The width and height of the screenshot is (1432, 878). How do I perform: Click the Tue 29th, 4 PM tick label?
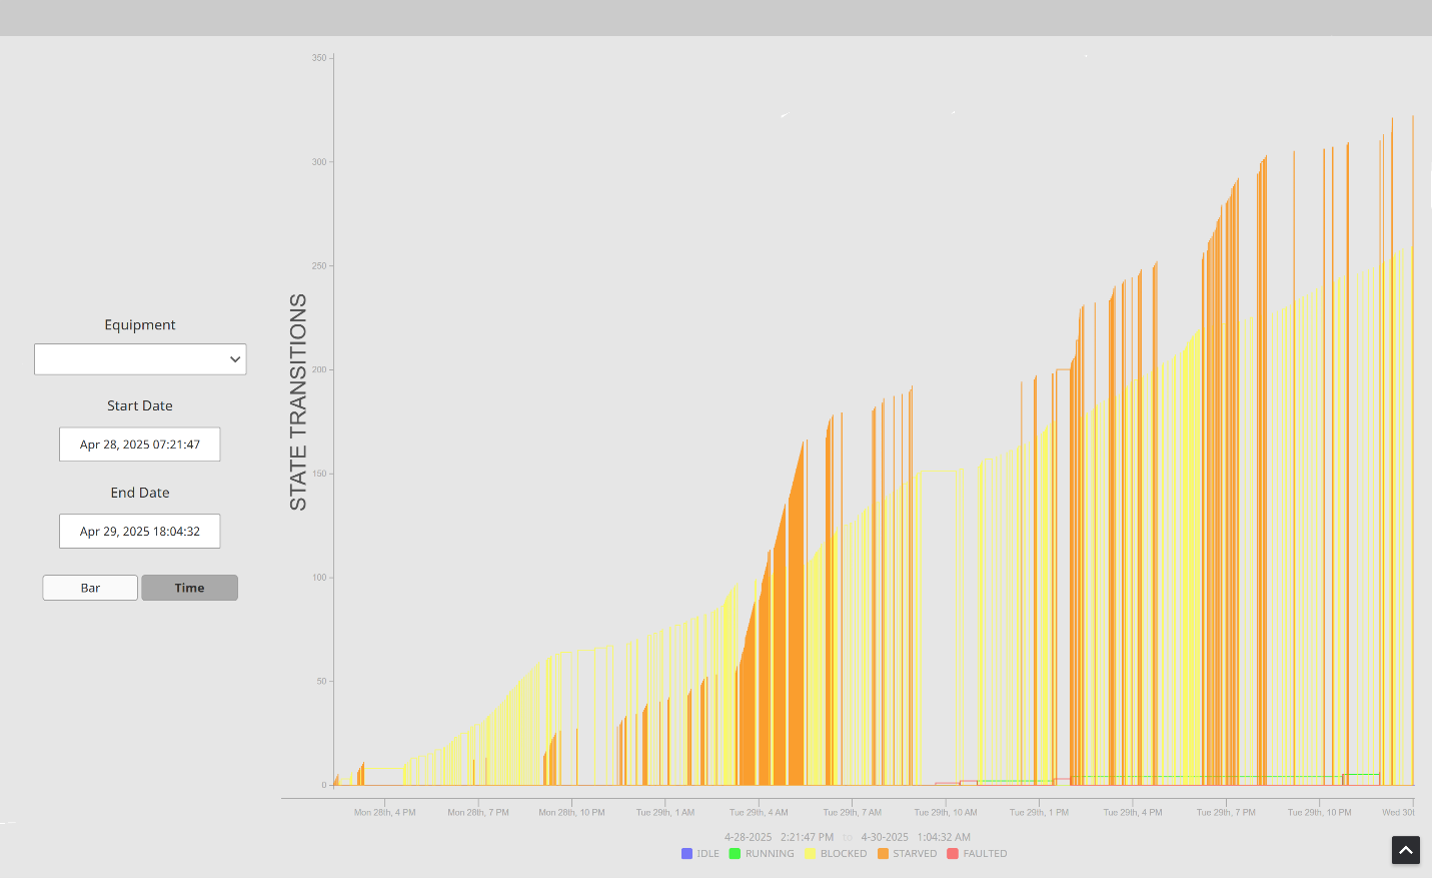point(1133,812)
